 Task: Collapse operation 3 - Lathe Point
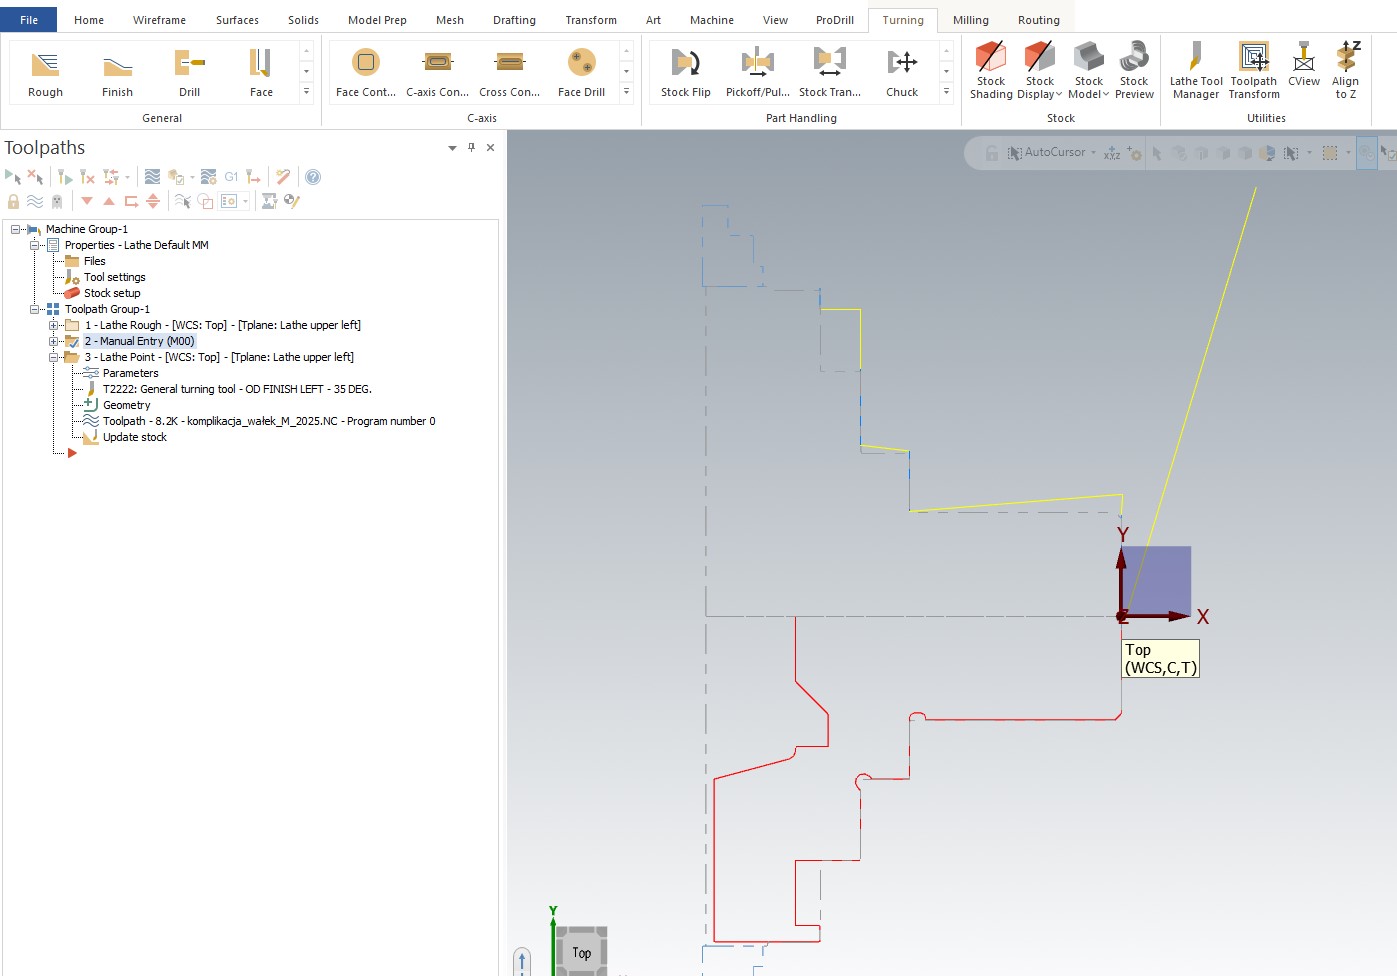[x=53, y=357]
